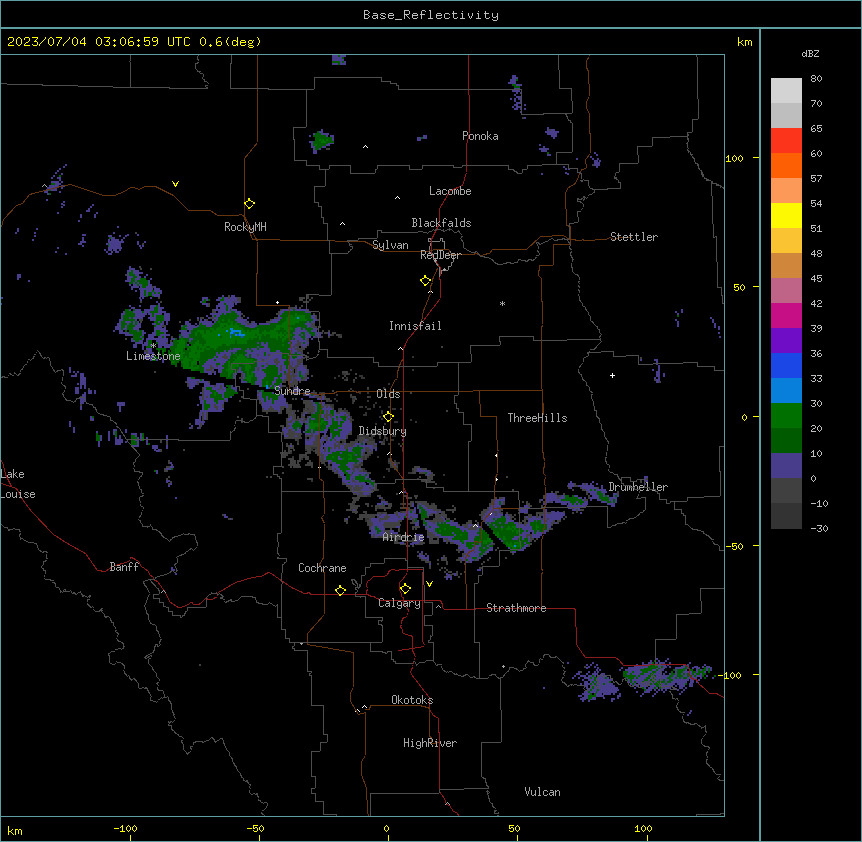The image size is (862, 842).
Task: Click the yellow station marker south of RedDeer
Action: (x=425, y=281)
